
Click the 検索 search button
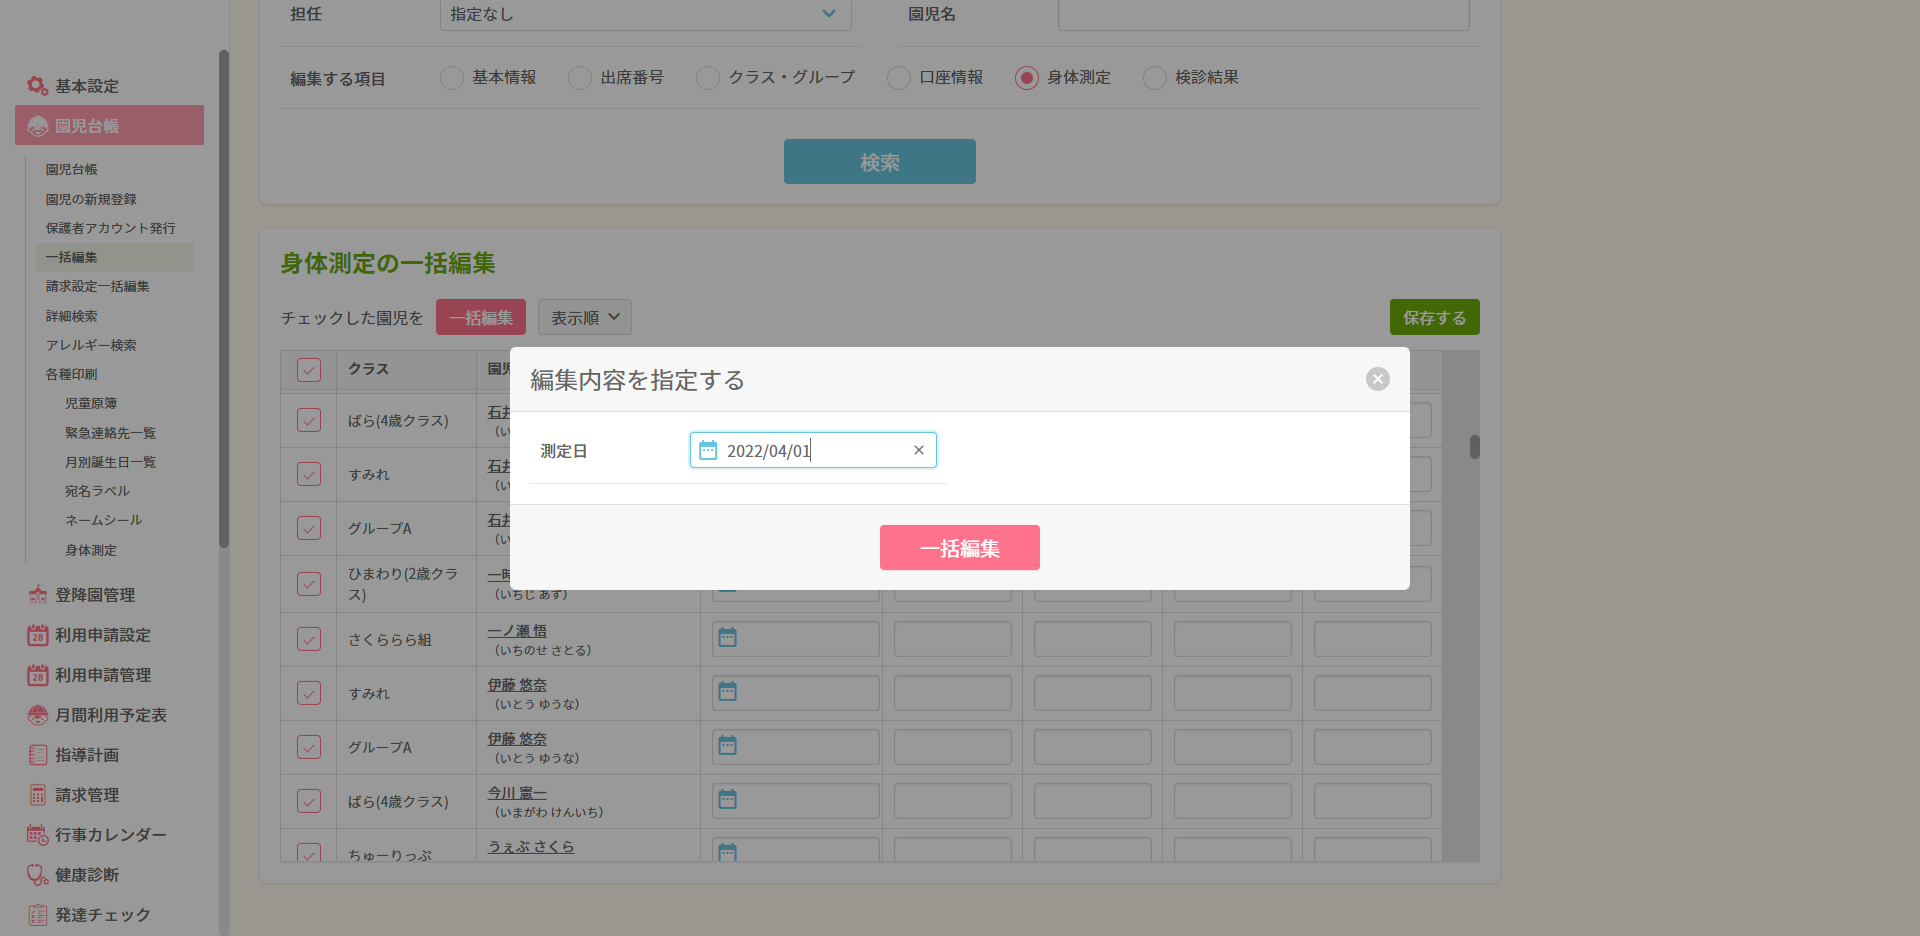[880, 161]
